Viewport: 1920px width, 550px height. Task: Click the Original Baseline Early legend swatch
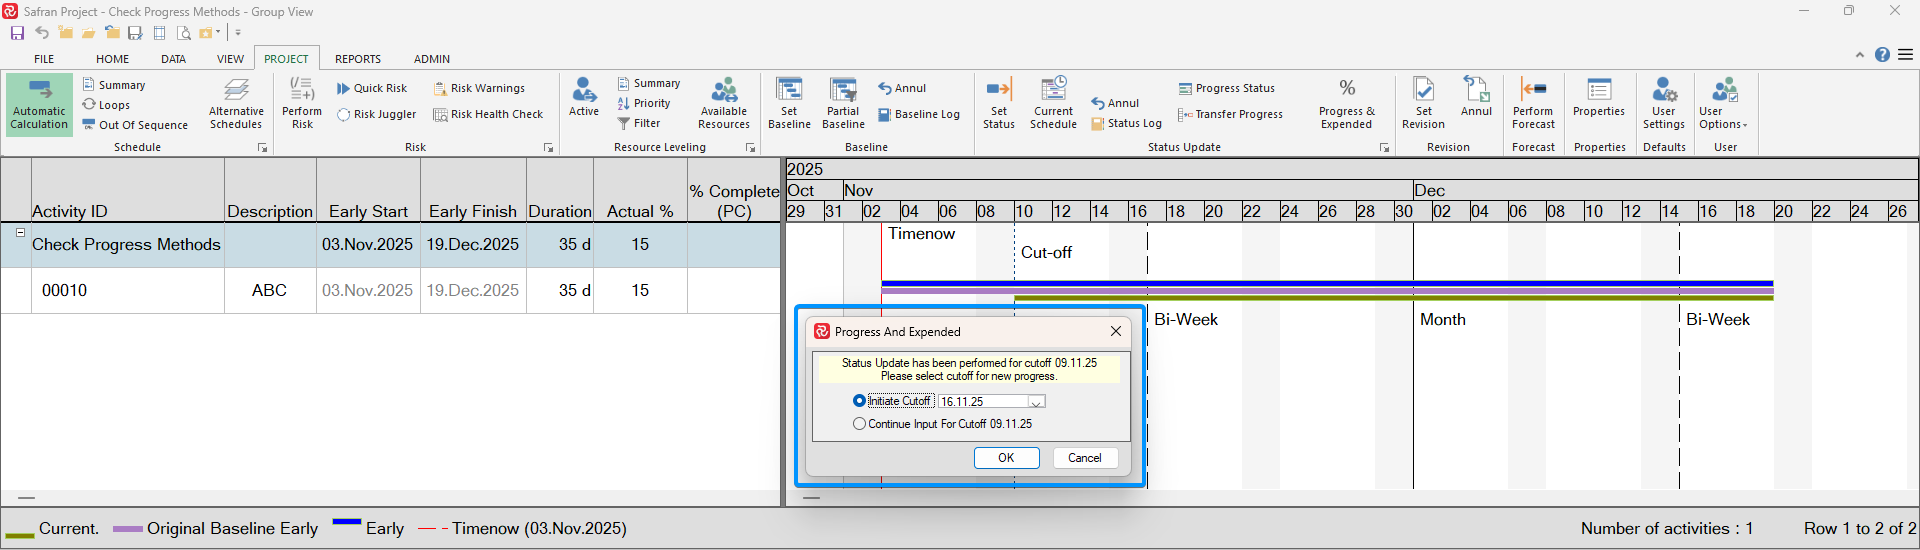coord(127,529)
